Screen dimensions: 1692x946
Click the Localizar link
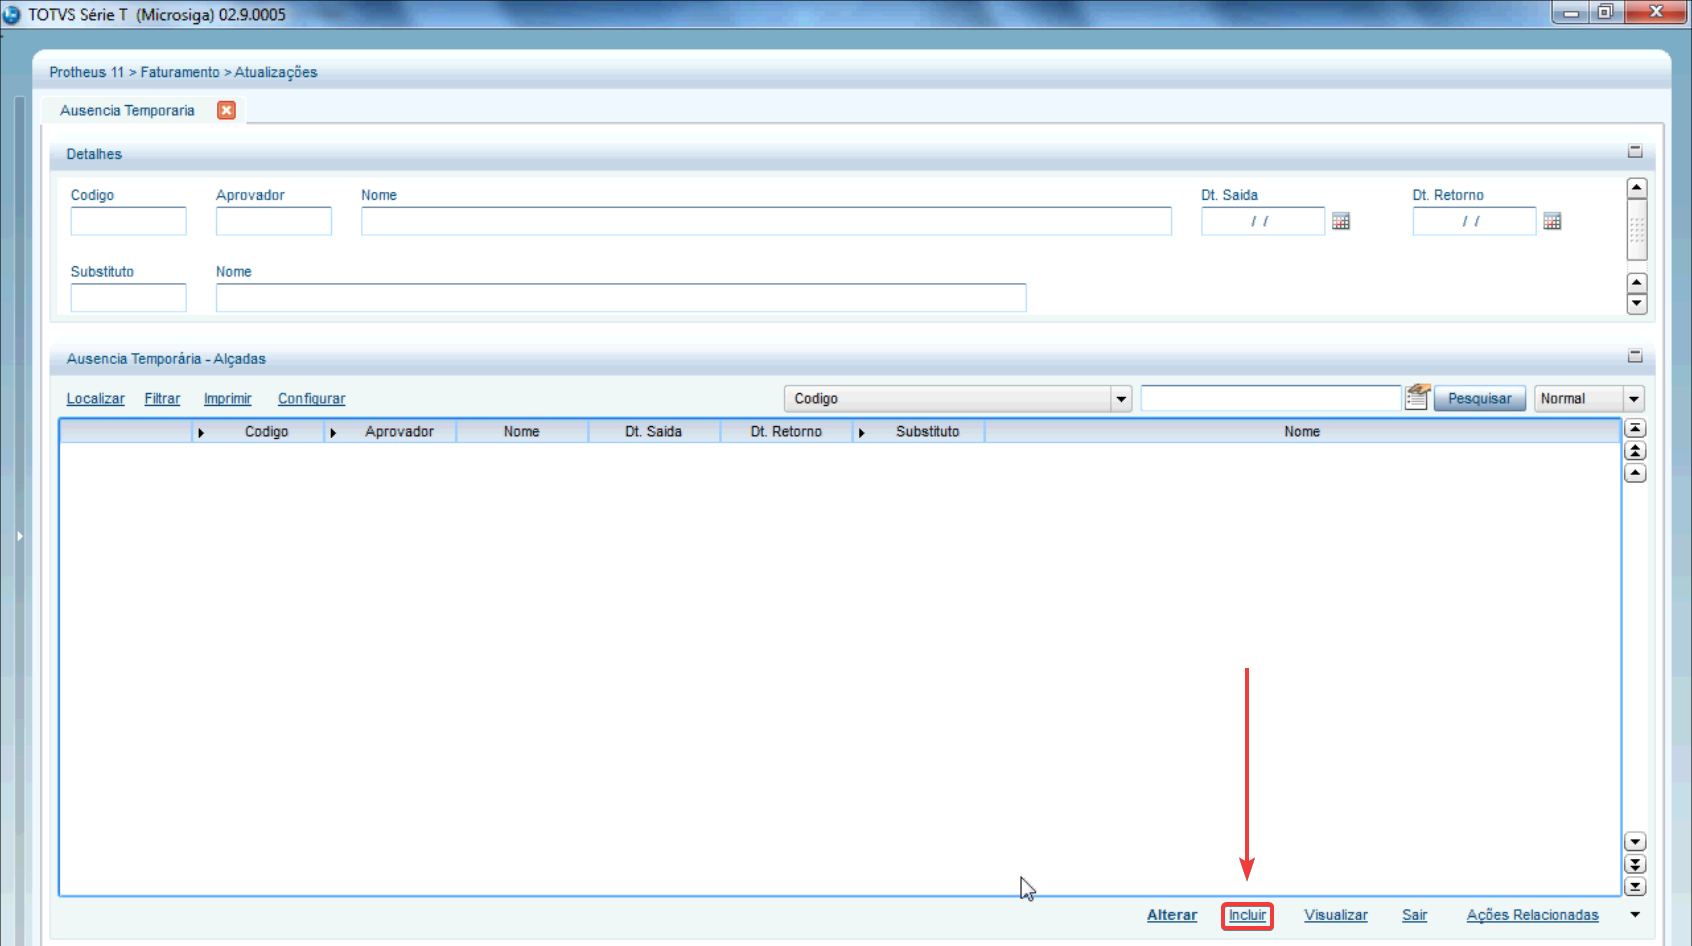(x=95, y=399)
